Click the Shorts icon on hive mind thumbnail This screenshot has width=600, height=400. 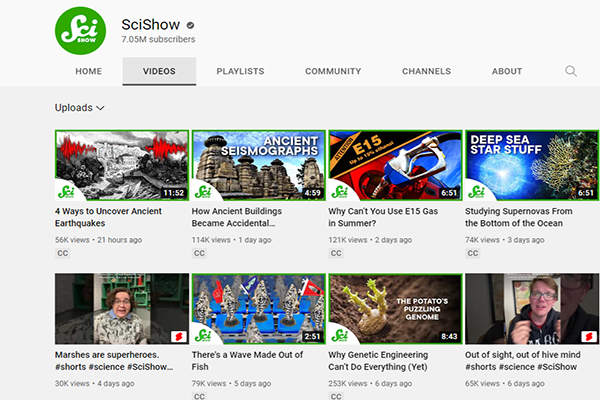coord(587,336)
